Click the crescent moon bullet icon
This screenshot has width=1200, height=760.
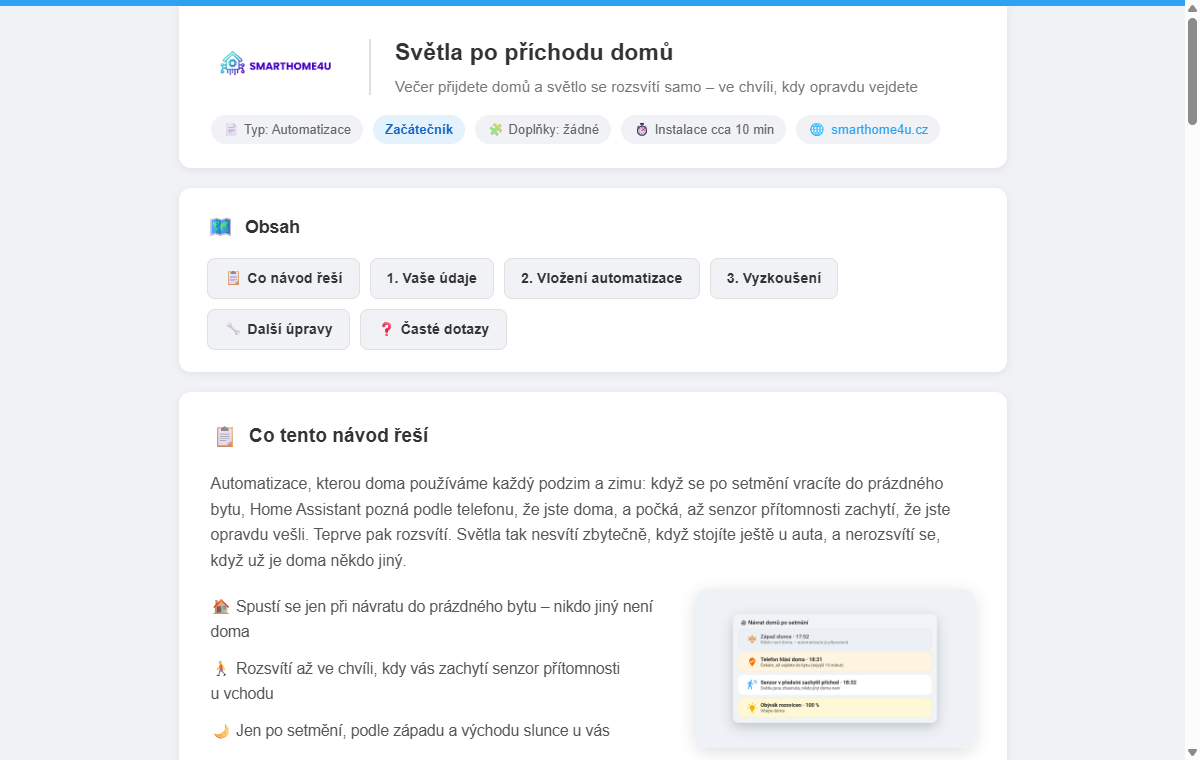[221, 730]
